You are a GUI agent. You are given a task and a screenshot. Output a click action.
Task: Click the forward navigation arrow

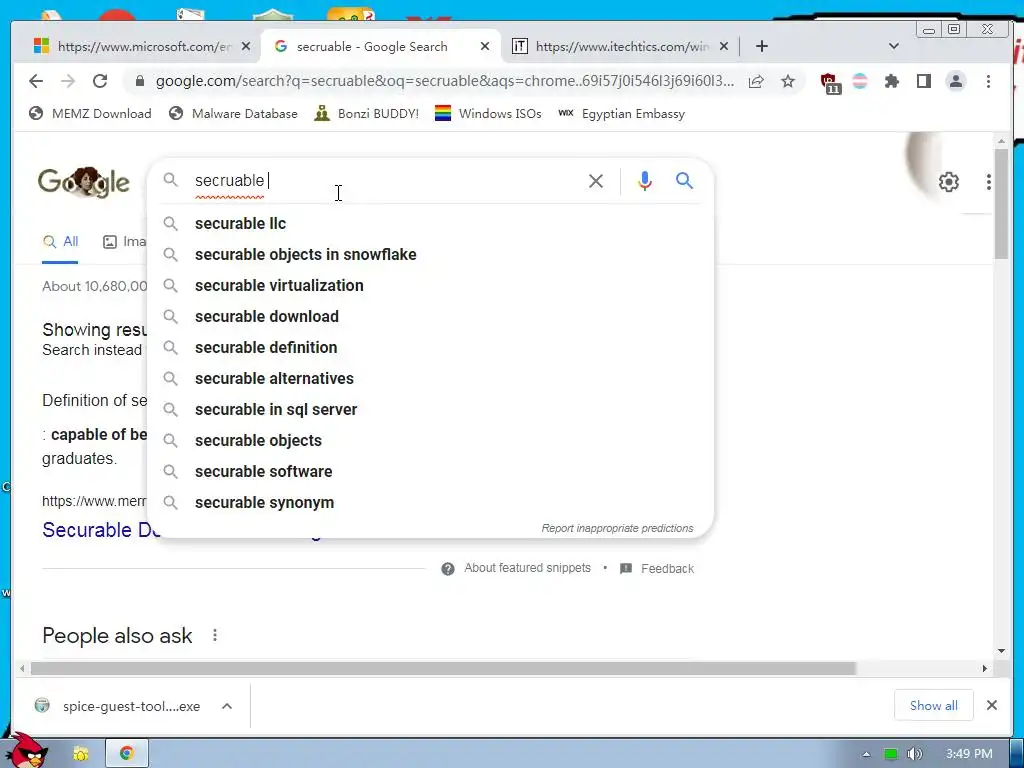tap(68, 81)
